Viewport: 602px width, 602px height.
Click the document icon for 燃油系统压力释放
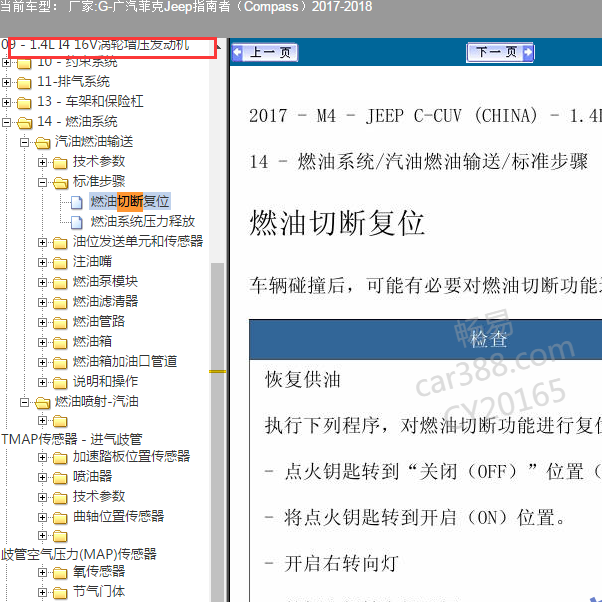77,222
